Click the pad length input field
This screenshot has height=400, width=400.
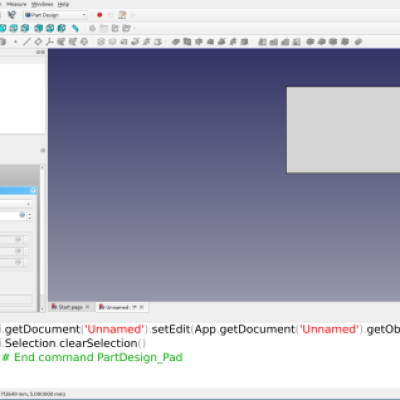click(13, 216)
